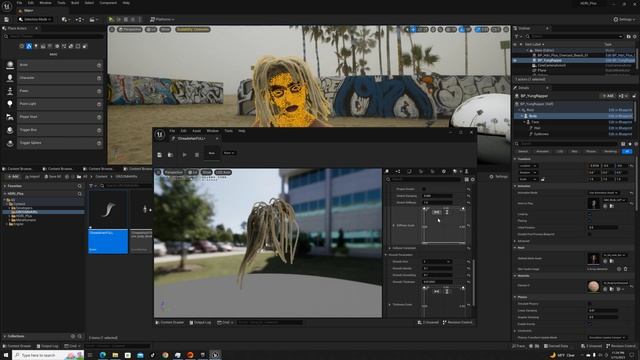The width and height of the screenshot is (640, 360).
Task: Expand Collision Constraint in groom details
Action: click(390, 248)
